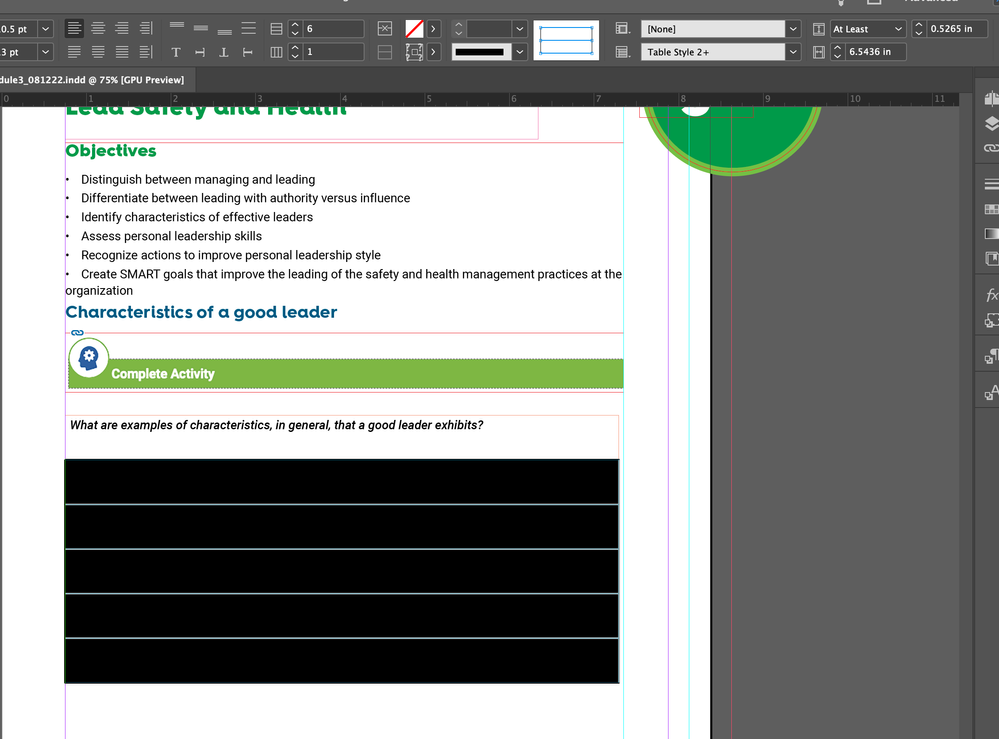The height and width of the screenshot is (739, 999).
Task: Toggle align left paragraph alignment
Action: tap(74, 29)
